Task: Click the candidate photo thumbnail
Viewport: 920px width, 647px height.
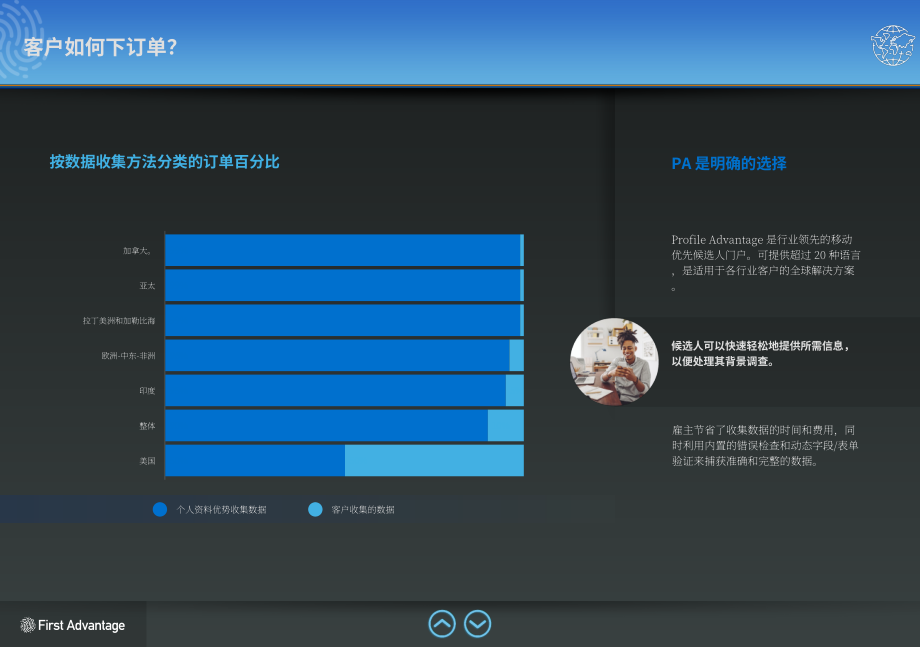Action: tap(614, 362)
